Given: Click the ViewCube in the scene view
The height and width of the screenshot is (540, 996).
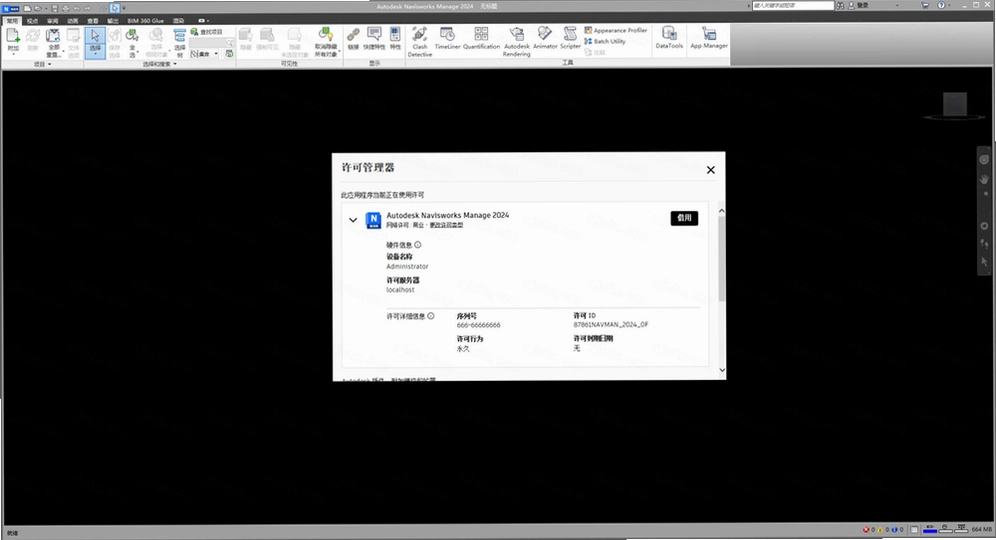Looking at the screenshot, I should pos(955,104).
